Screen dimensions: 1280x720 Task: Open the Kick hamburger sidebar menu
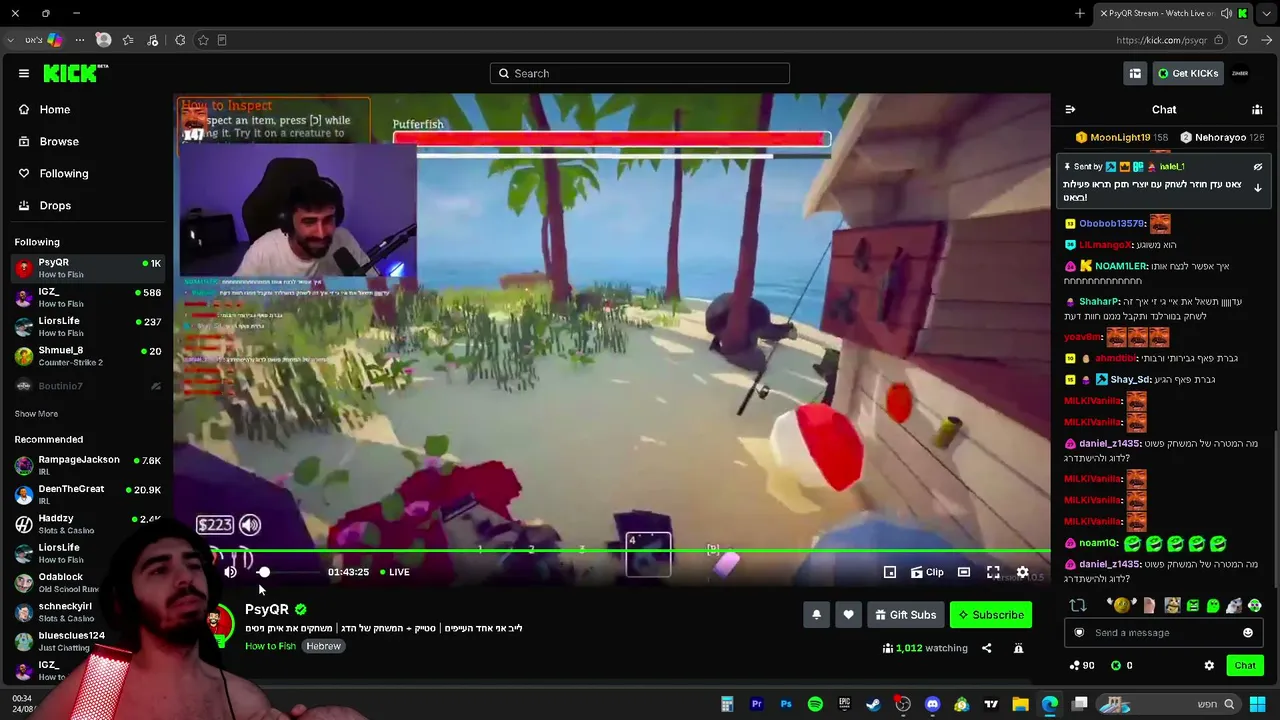(x=24, y=73)
